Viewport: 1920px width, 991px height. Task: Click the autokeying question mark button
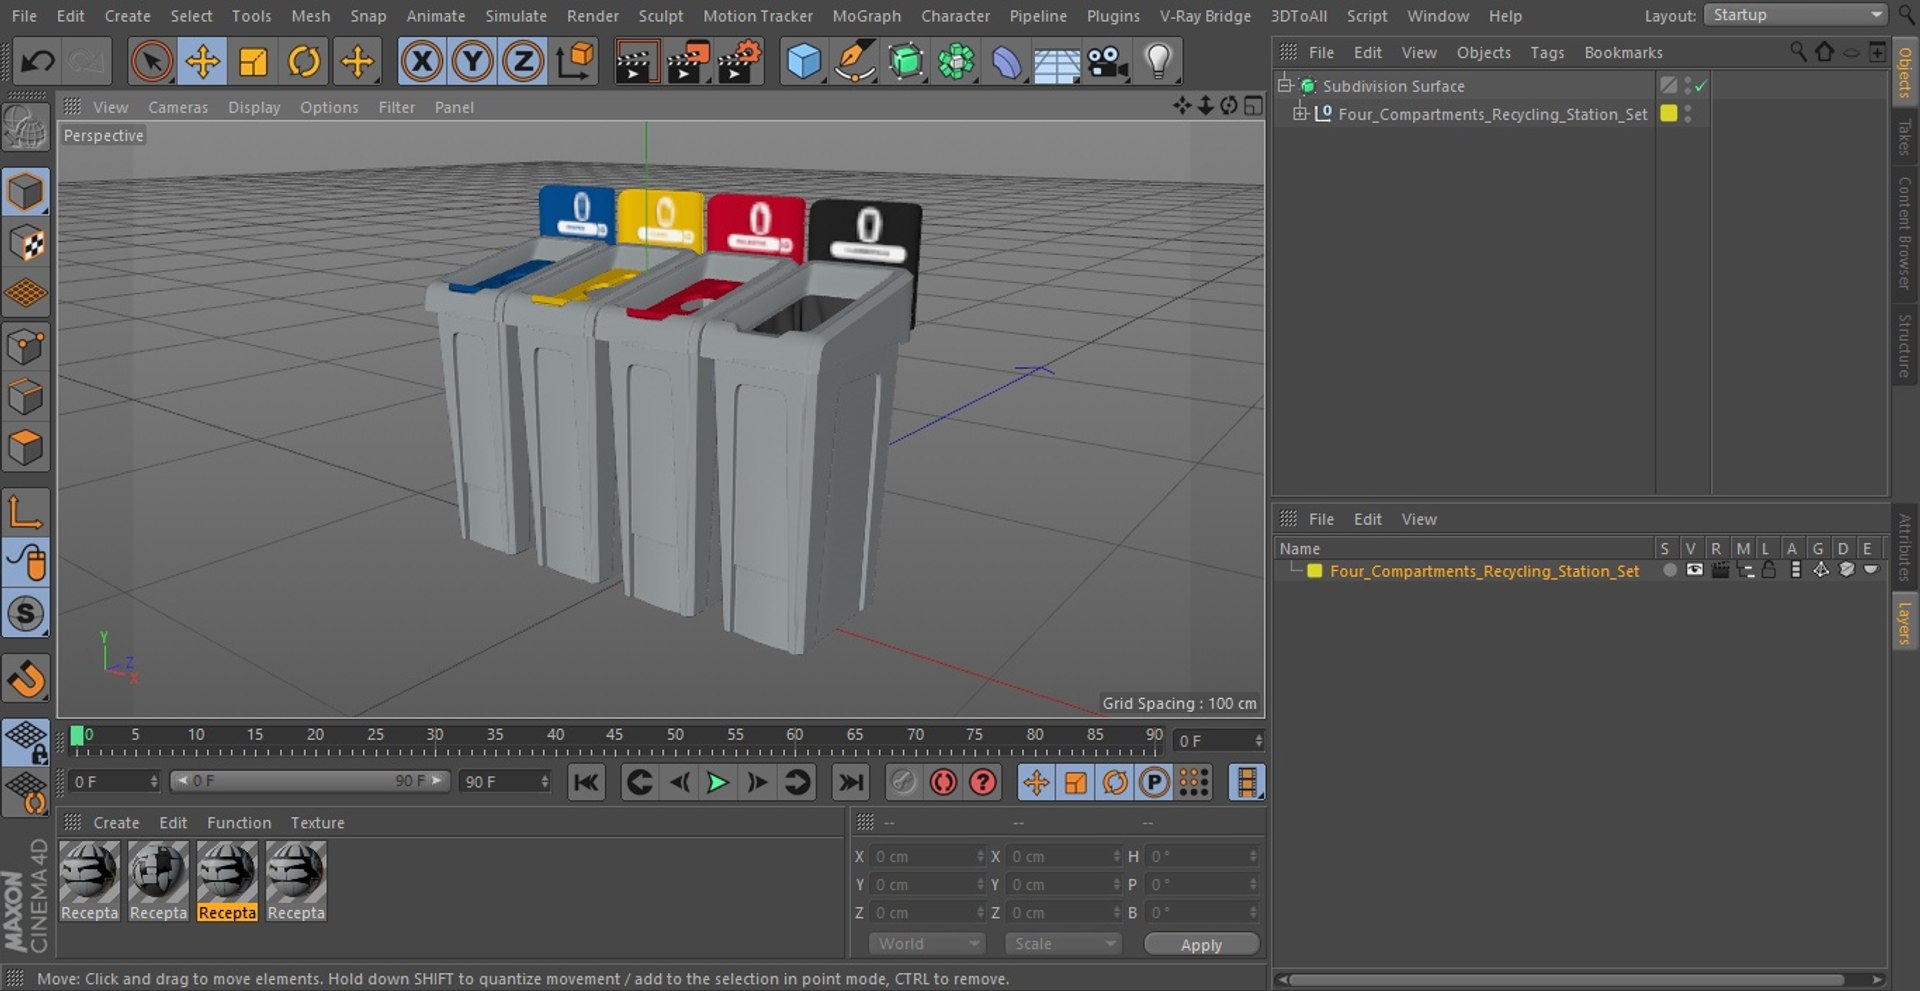click(983, 782)
